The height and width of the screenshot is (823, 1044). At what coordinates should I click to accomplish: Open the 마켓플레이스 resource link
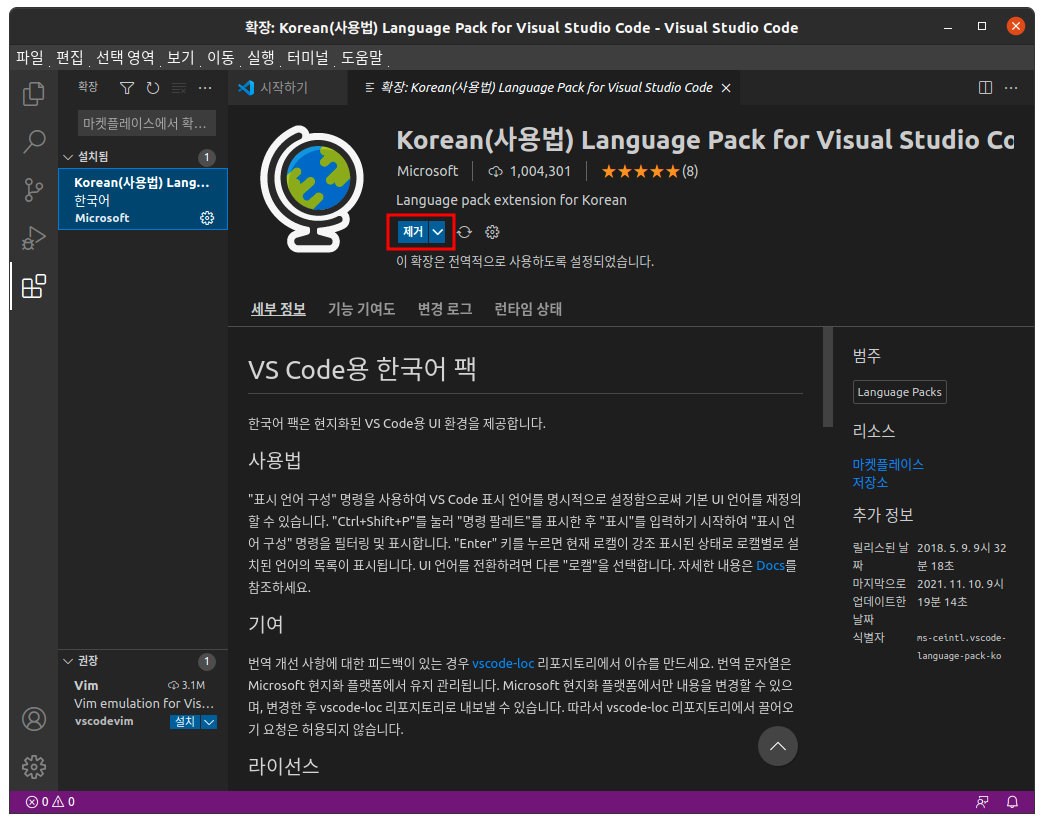tap(888, 464)
